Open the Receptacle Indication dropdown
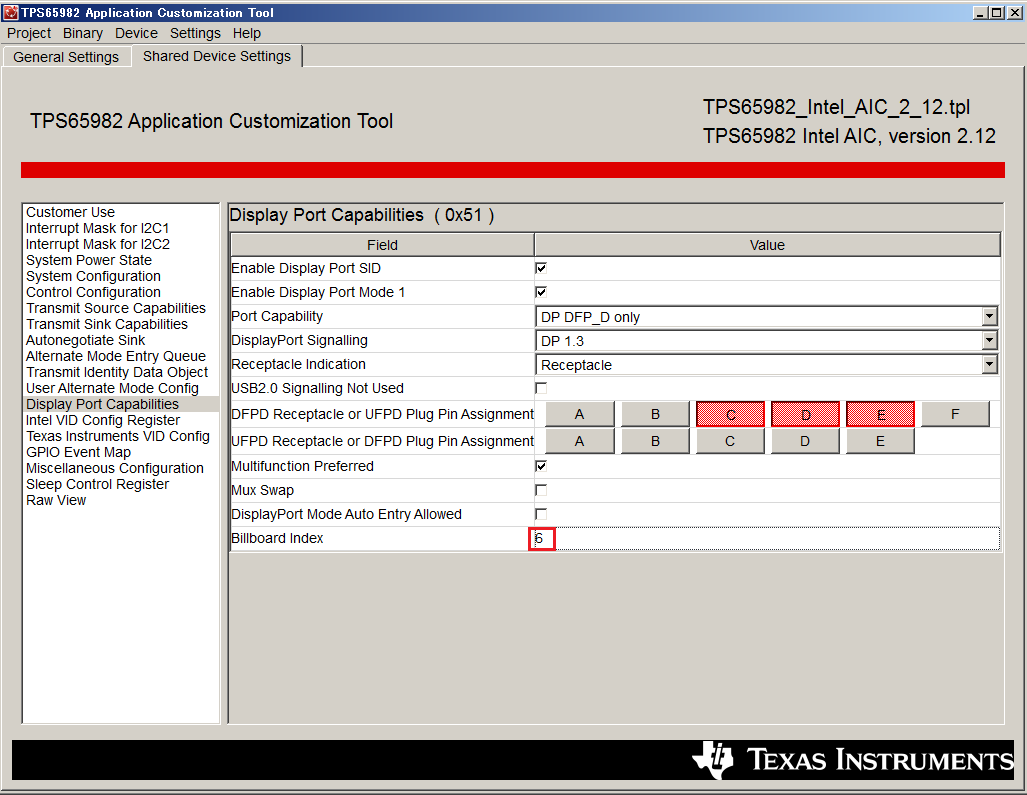 click(x=989, y=365)
